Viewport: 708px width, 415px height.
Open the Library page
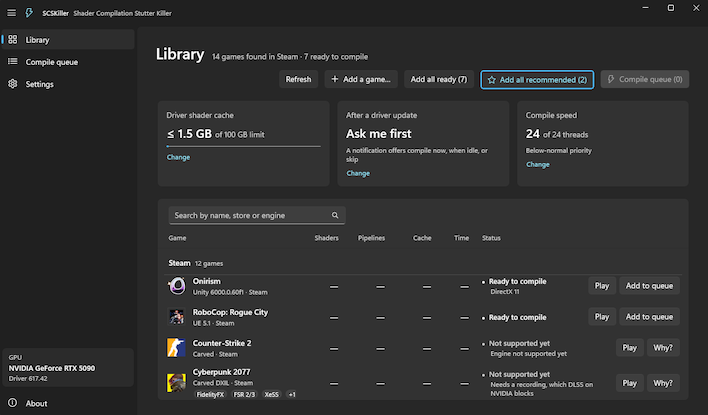tap(68, 40)
